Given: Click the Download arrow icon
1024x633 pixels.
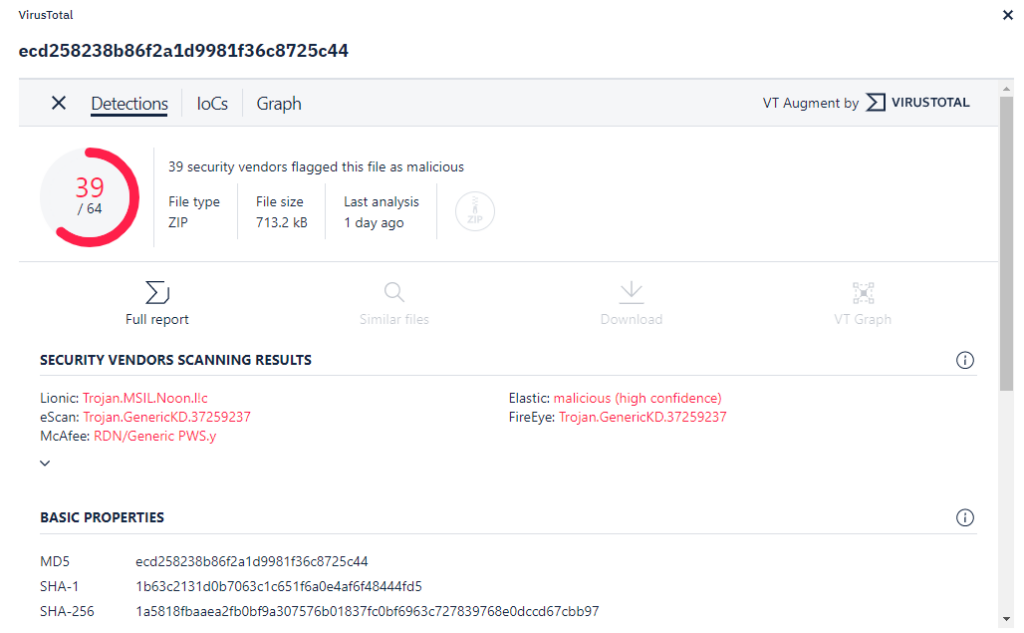Looking at the screenshot, I should tap(631, 292).
